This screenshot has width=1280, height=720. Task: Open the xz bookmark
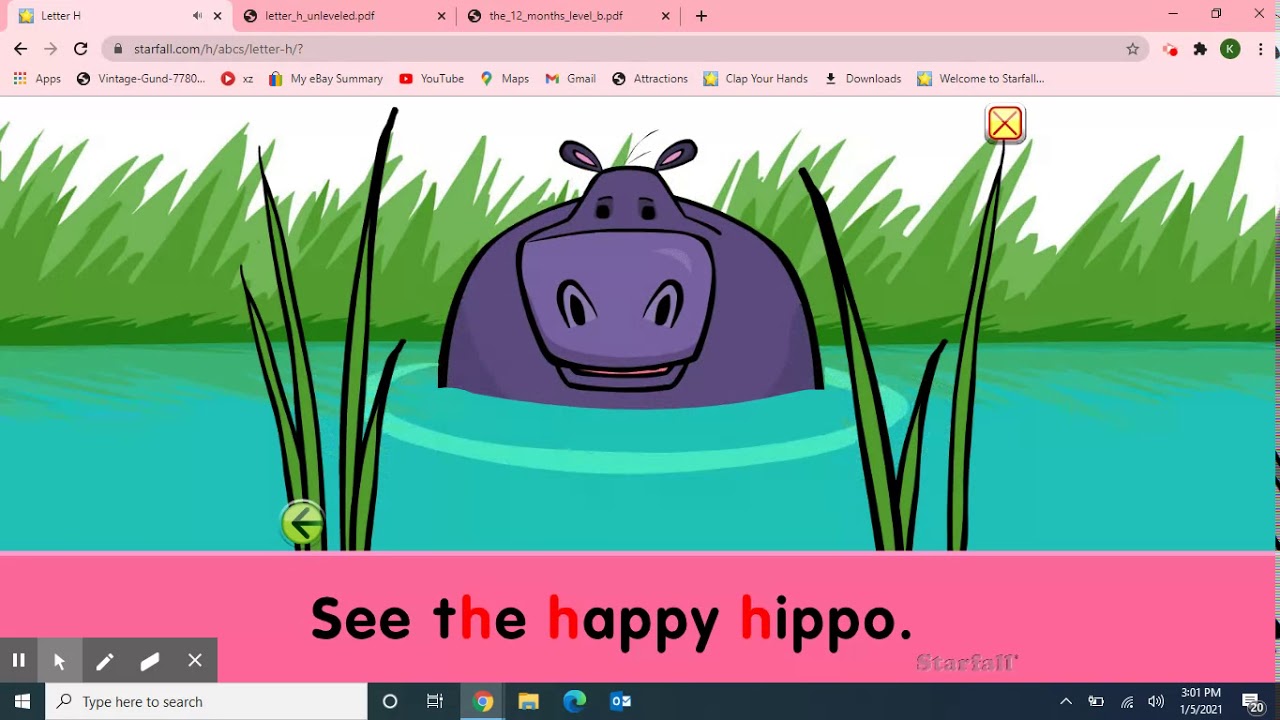point(237,79)
